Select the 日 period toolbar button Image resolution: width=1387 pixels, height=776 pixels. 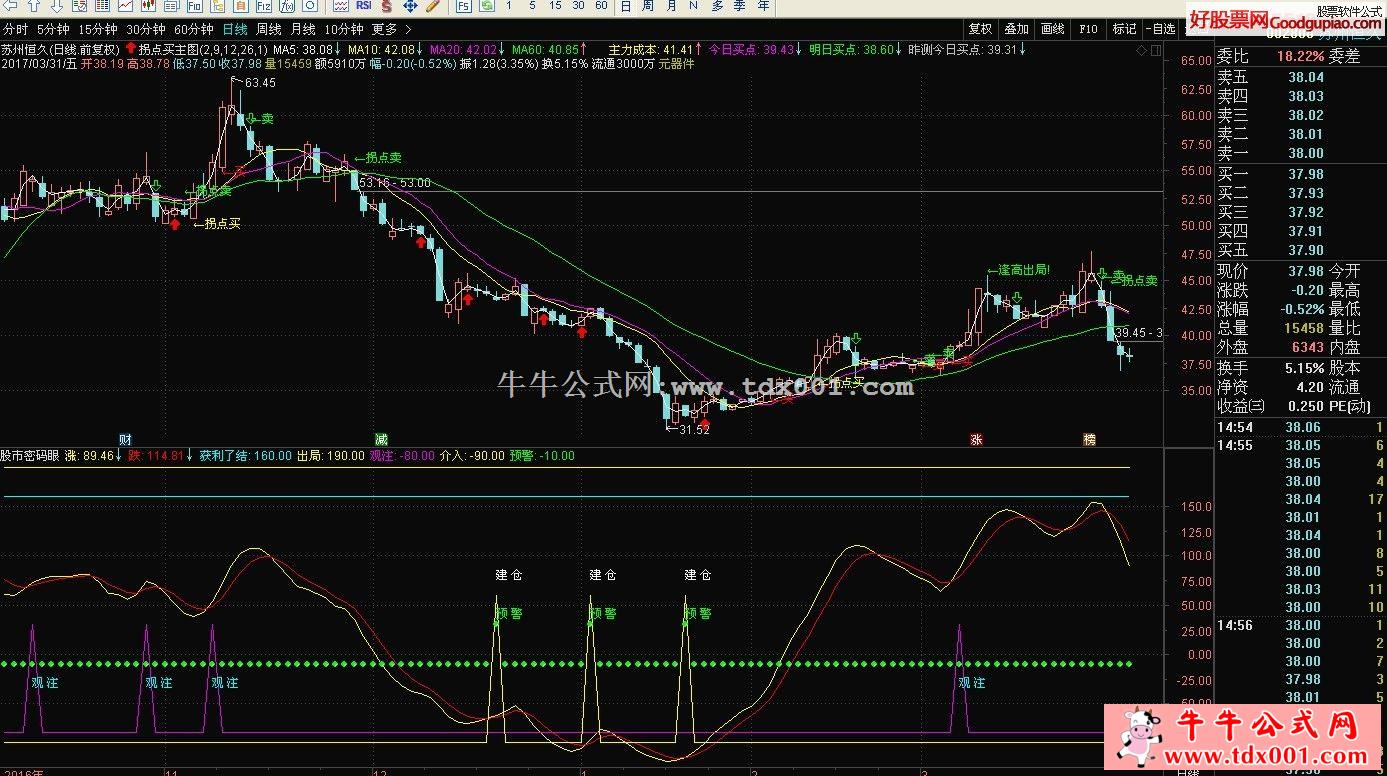click(626, 6)
